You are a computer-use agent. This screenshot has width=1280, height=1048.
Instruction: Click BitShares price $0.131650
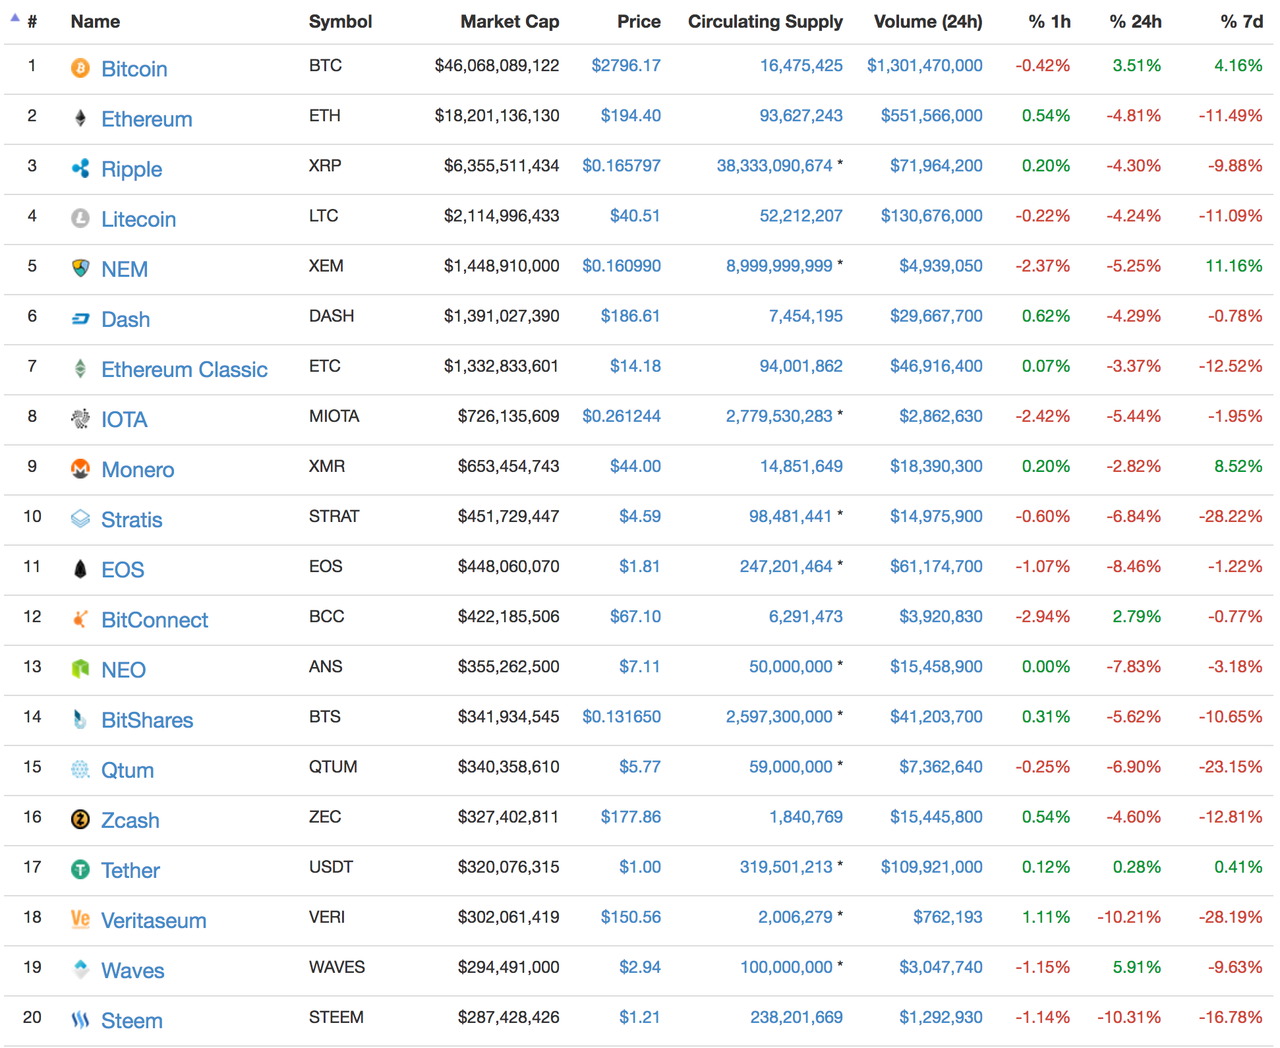coord(621,716)
